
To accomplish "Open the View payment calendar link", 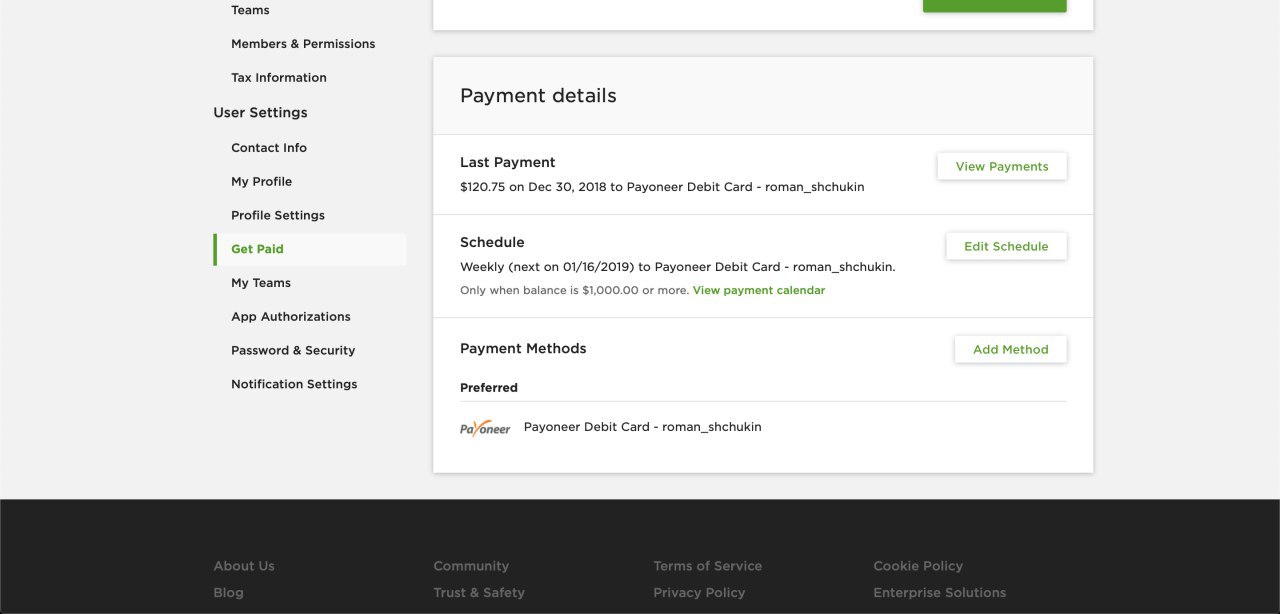I will pyautogui.click(x=759, y=291).
